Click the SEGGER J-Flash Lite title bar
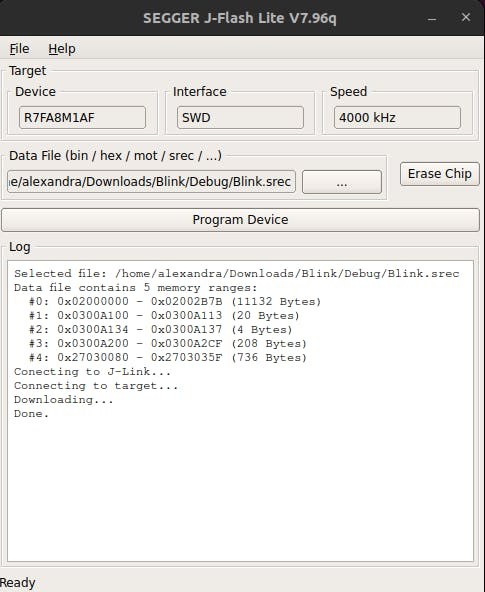The height and width of the screenshot is (592, 485). pyautogui.click(x=240, y=18)
